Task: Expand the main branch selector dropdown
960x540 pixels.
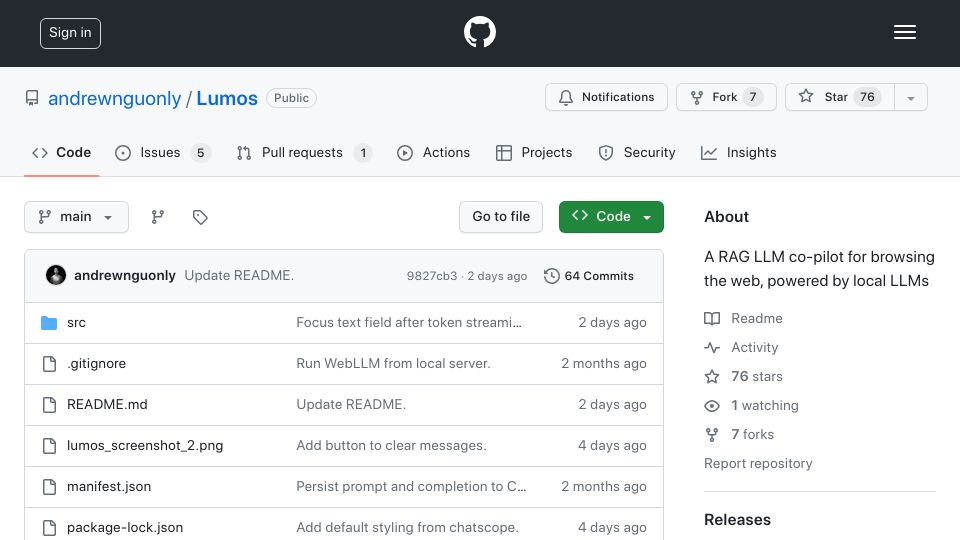Action: click(77, 217)
